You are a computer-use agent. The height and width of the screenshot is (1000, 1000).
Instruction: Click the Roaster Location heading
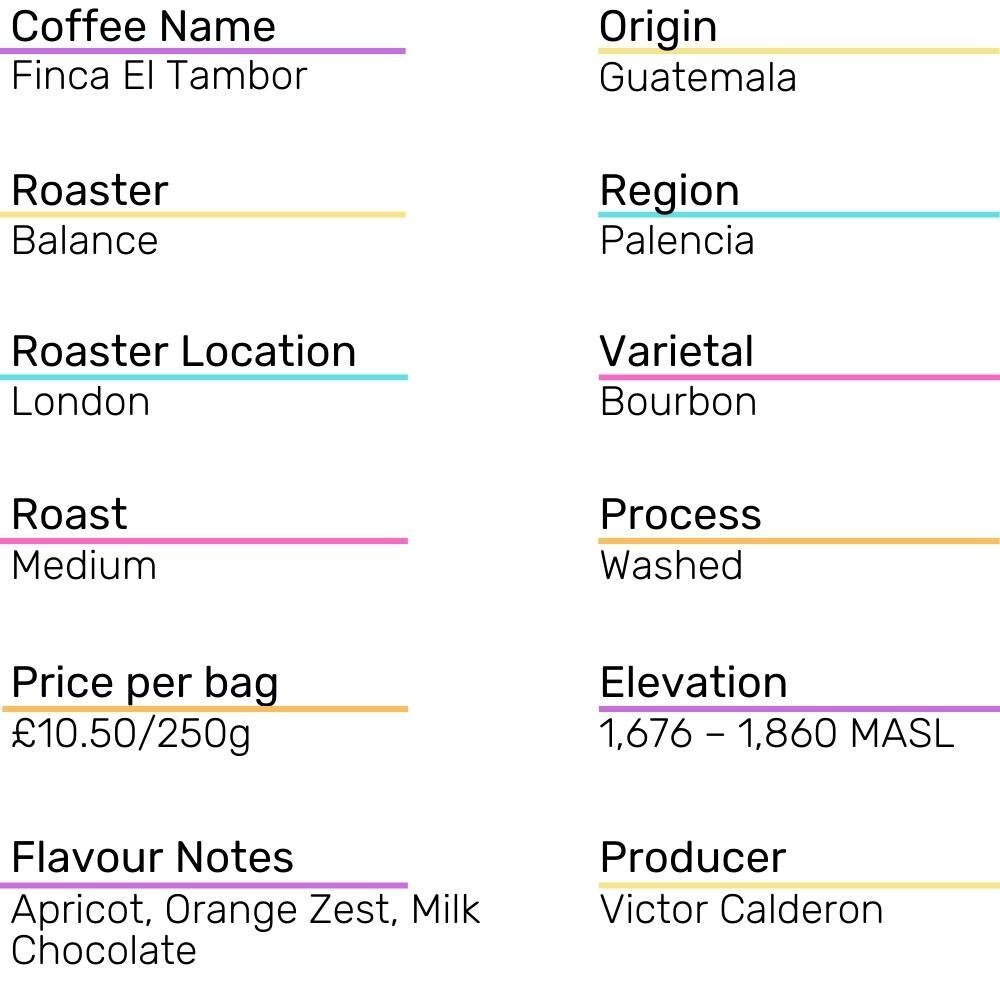point(184,352)
